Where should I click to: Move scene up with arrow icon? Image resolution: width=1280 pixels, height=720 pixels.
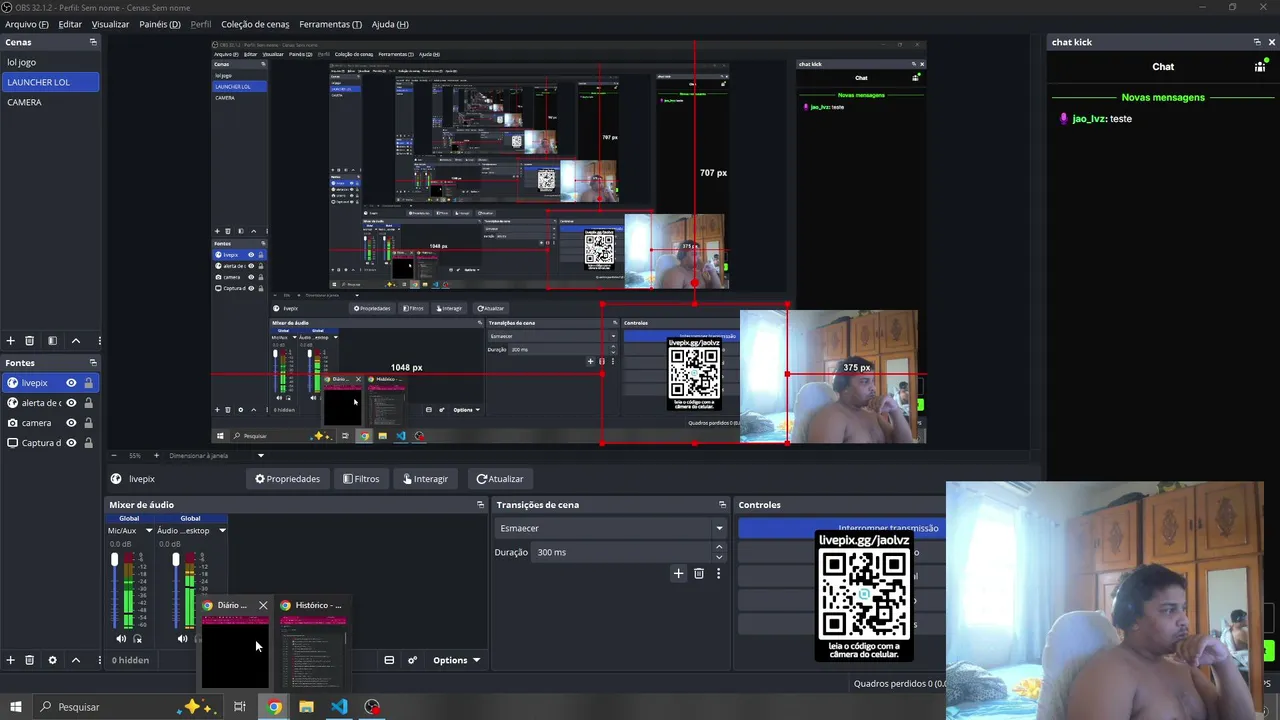pos(75,341)
